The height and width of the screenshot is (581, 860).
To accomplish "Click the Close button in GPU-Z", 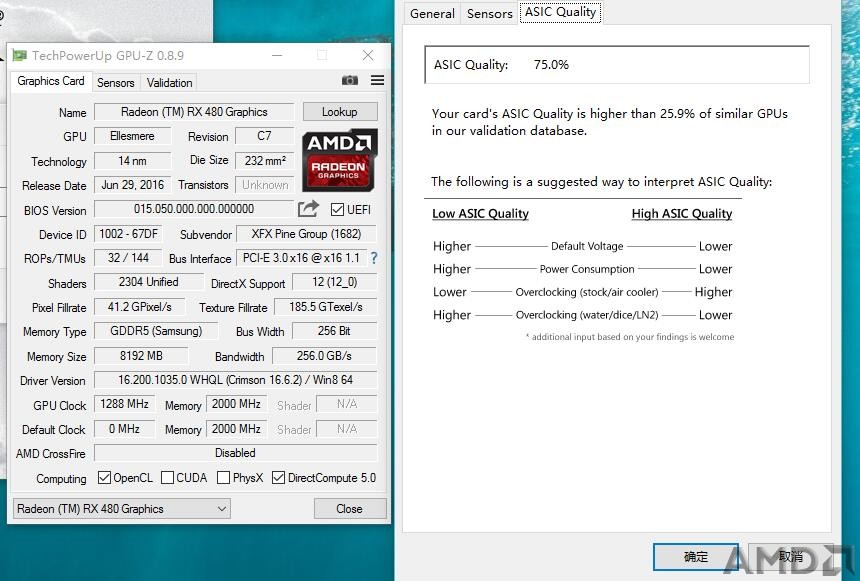I will pos(350,509).
